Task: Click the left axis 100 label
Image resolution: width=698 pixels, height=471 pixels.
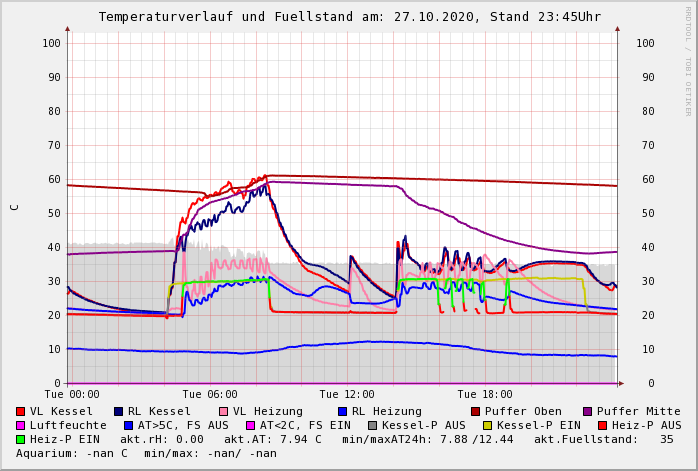Action: click(x=51, y=43)
